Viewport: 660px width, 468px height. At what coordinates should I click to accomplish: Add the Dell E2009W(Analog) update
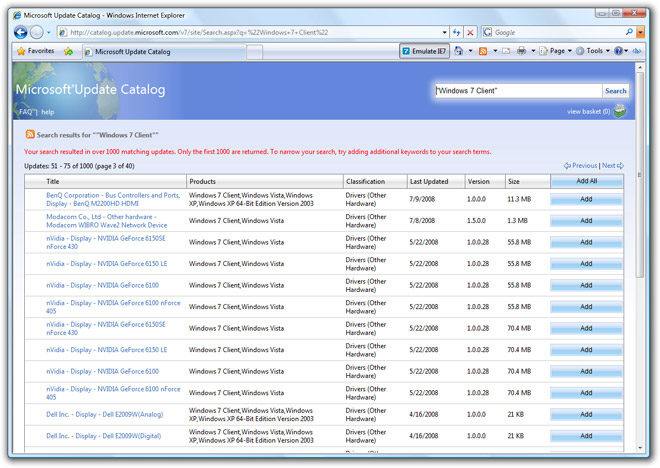coord(586,414)
